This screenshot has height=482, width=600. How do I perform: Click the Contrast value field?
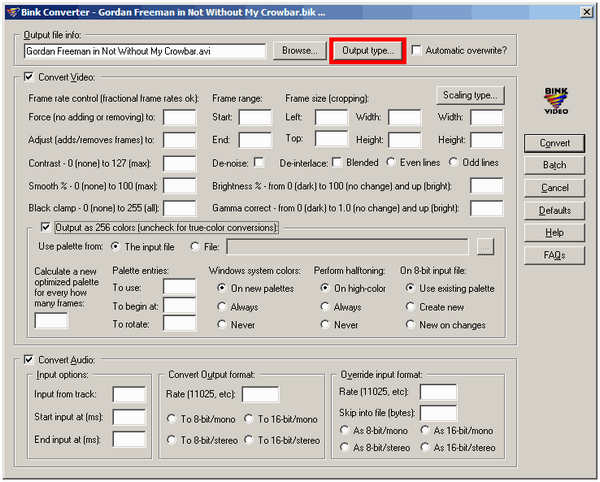coord(179,163)
